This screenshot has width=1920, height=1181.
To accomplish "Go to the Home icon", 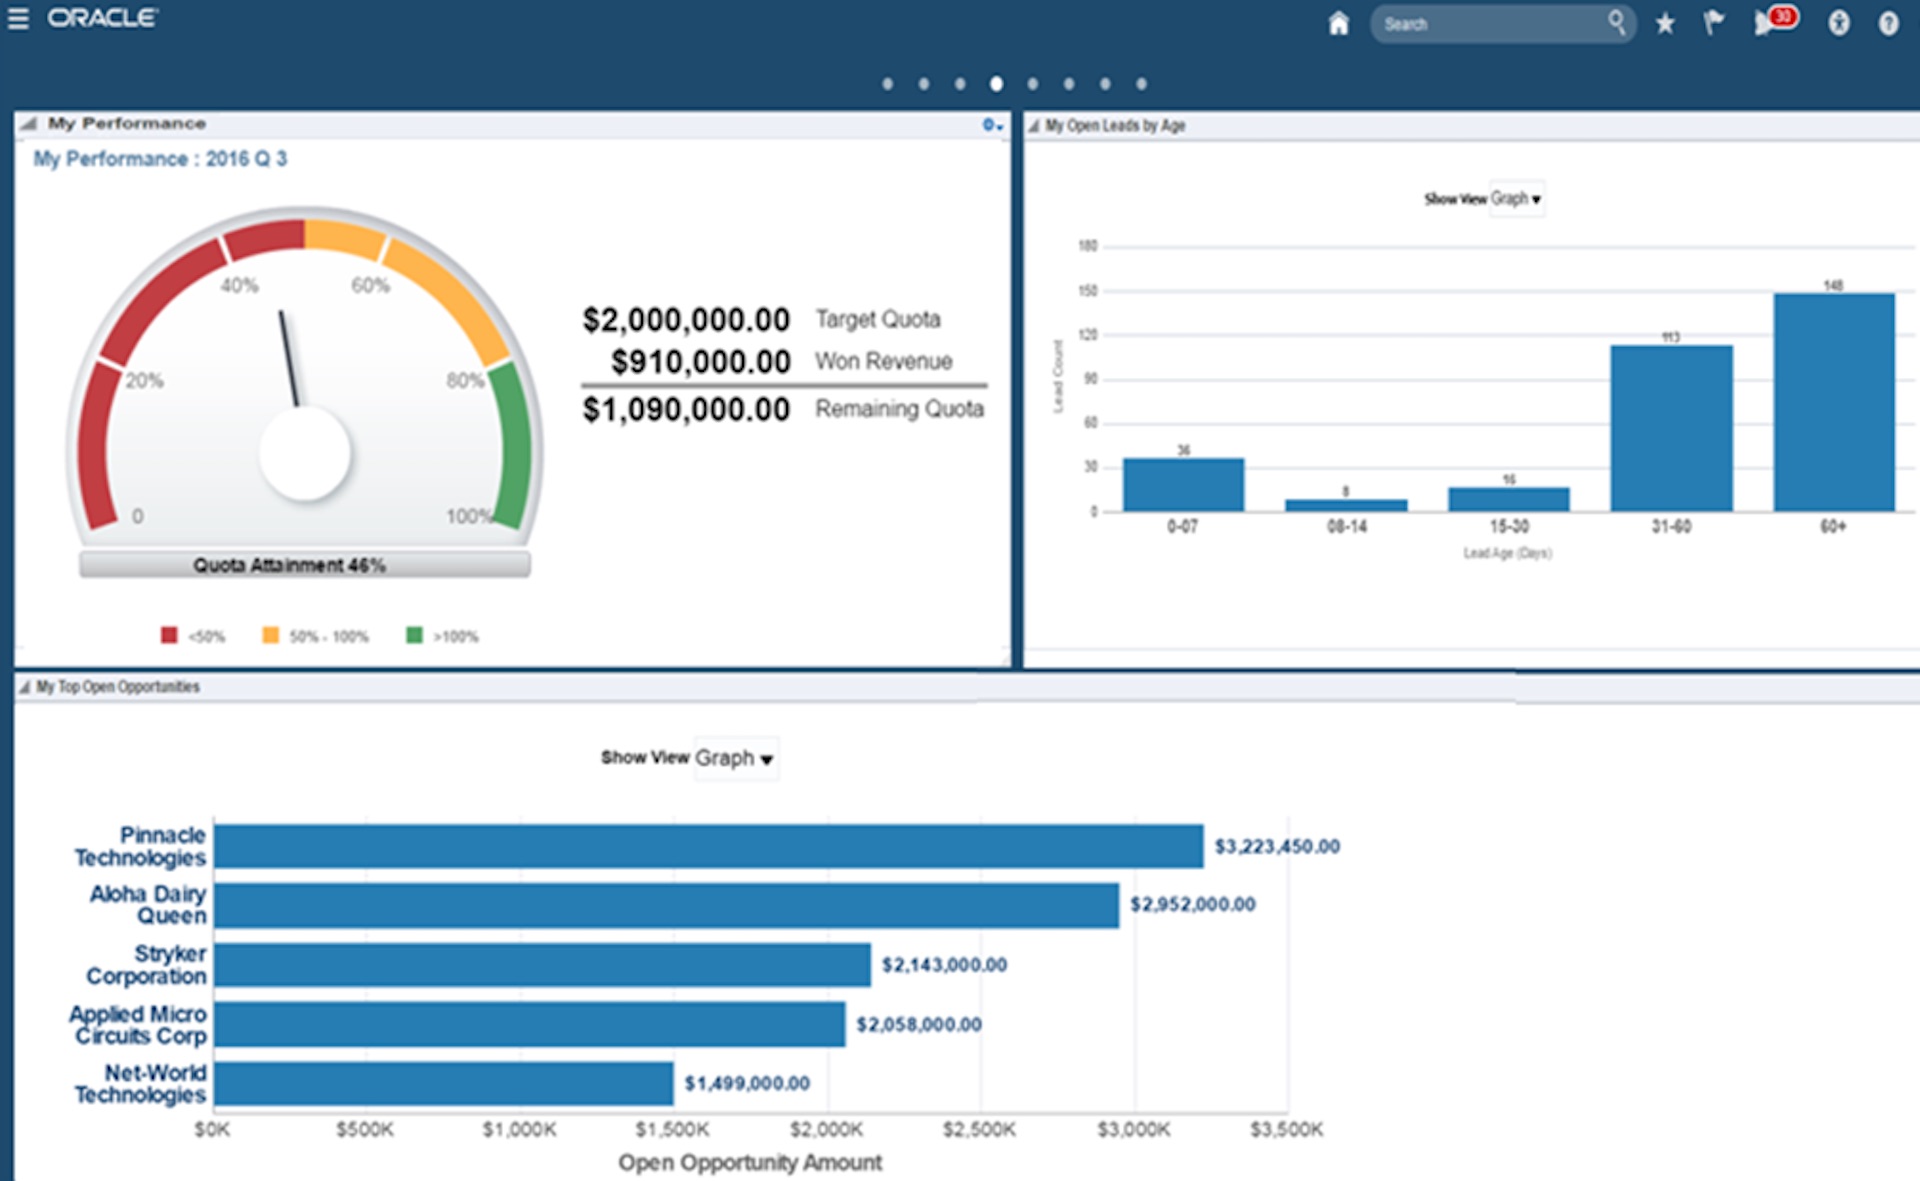I will point(1338,23).
